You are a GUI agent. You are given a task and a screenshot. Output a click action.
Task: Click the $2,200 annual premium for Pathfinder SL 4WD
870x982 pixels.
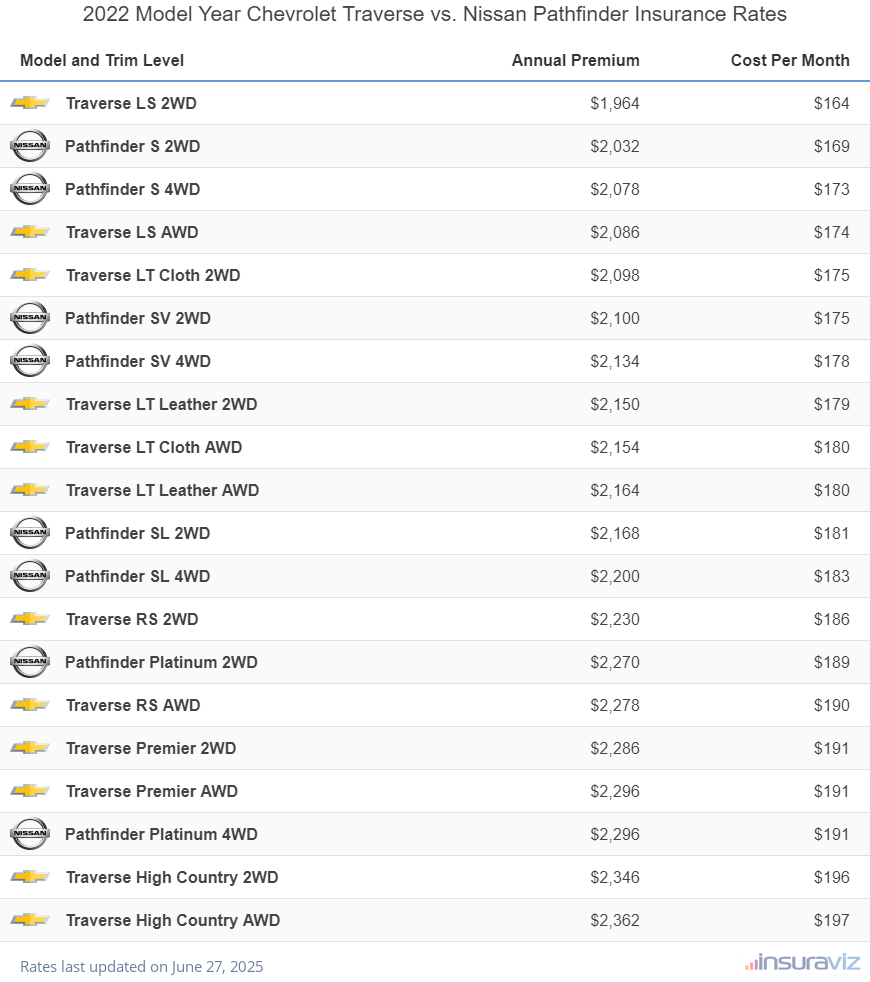click(x=615, y=576)
